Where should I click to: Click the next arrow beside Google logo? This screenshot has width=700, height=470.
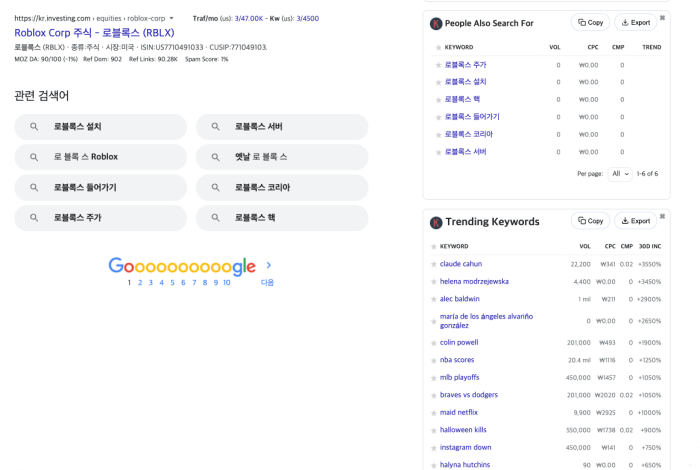point(268,265)
